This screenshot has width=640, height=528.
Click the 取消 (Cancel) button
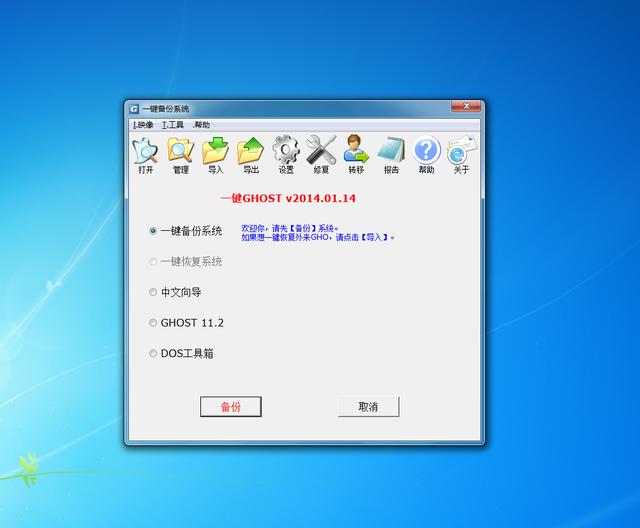(368, 407)
